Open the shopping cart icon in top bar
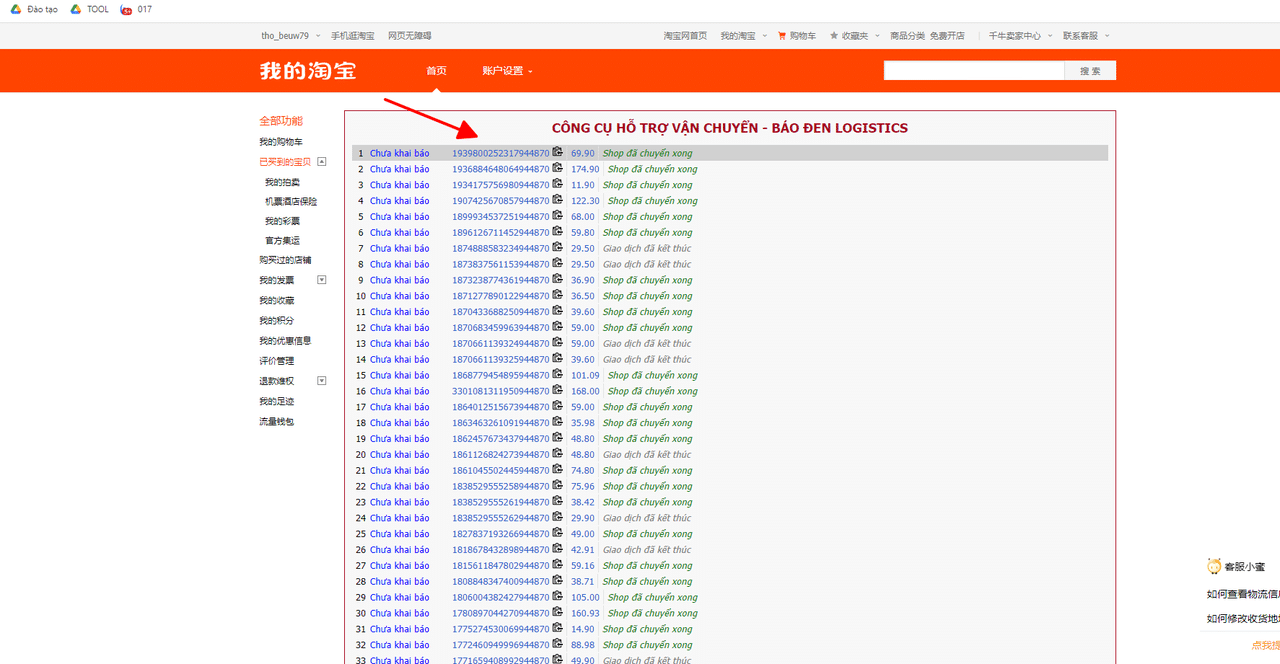The height and width of the screenshot is (664, 1280). [x=782, y=36]
